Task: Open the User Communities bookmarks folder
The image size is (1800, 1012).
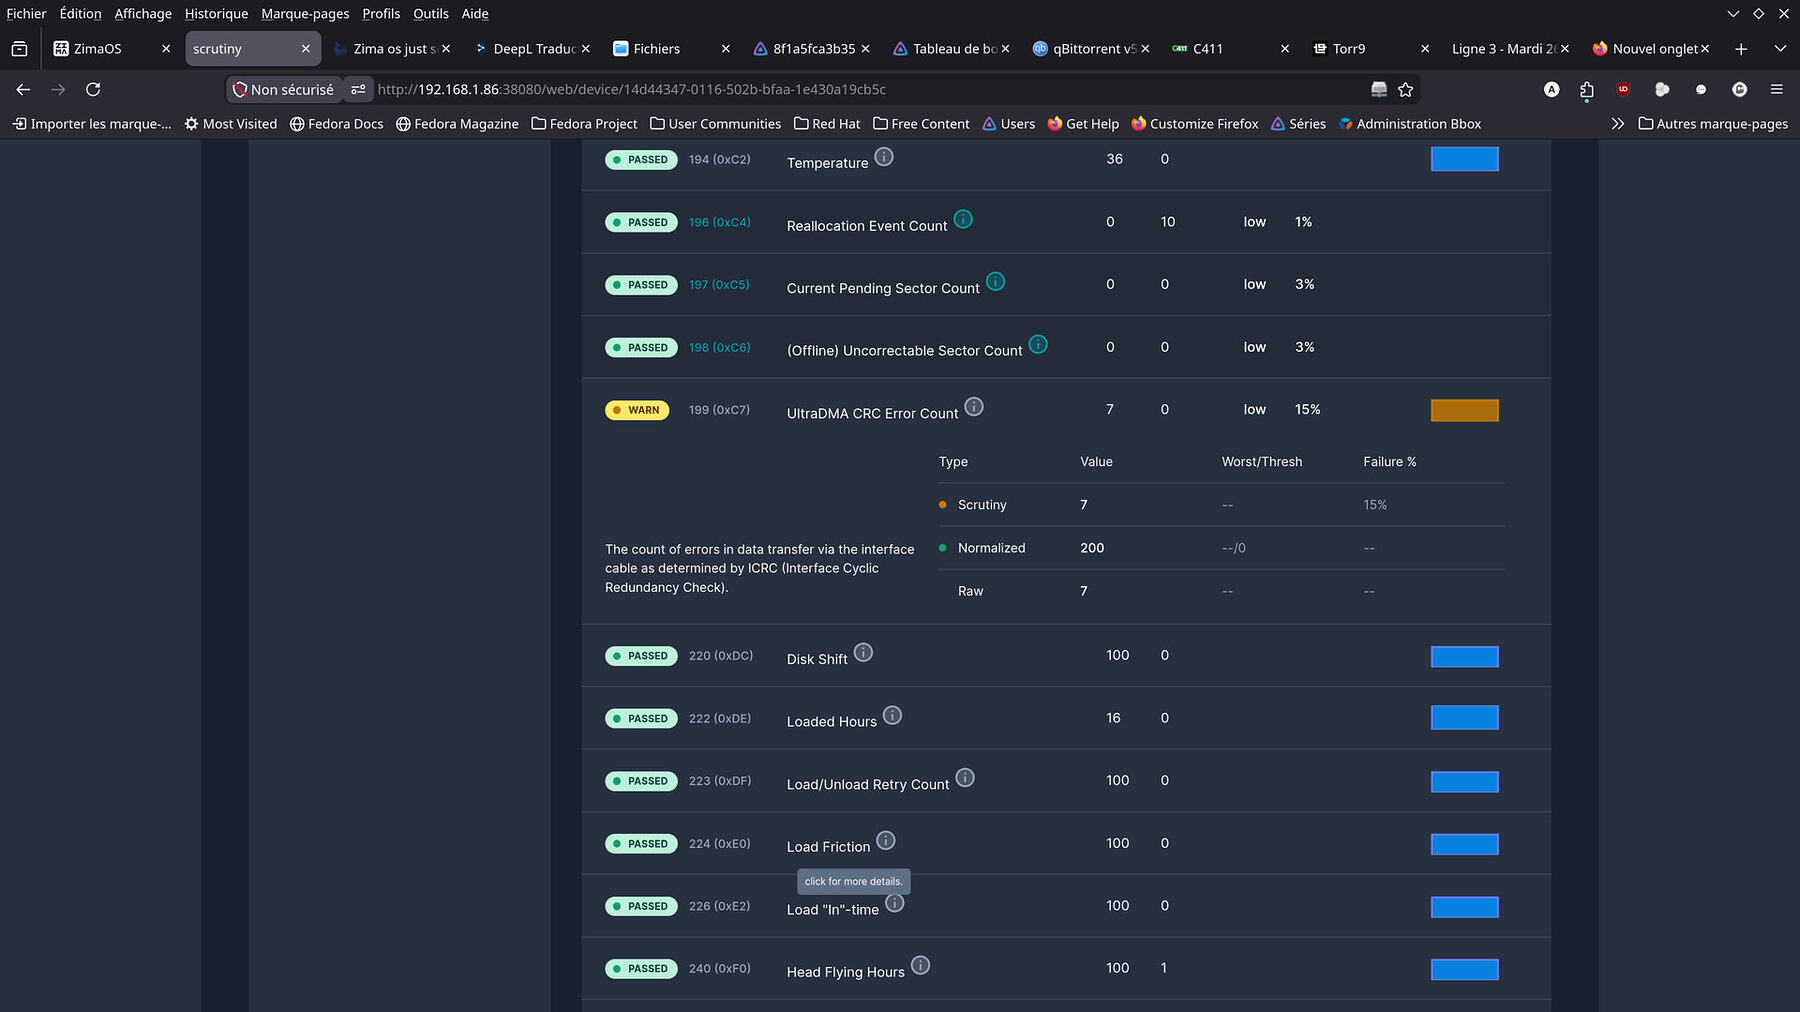Action: [715, 124]
